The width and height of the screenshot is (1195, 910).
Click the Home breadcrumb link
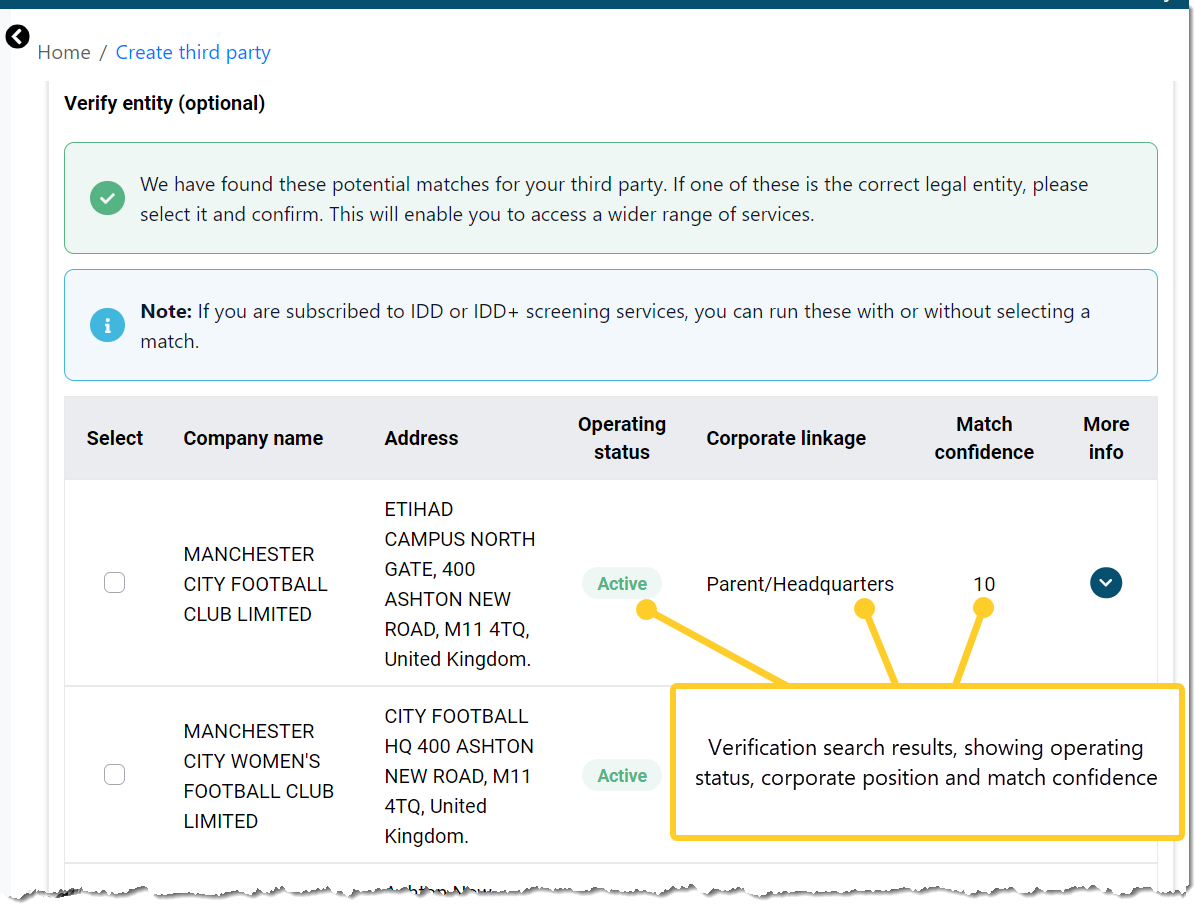point(64,52)
